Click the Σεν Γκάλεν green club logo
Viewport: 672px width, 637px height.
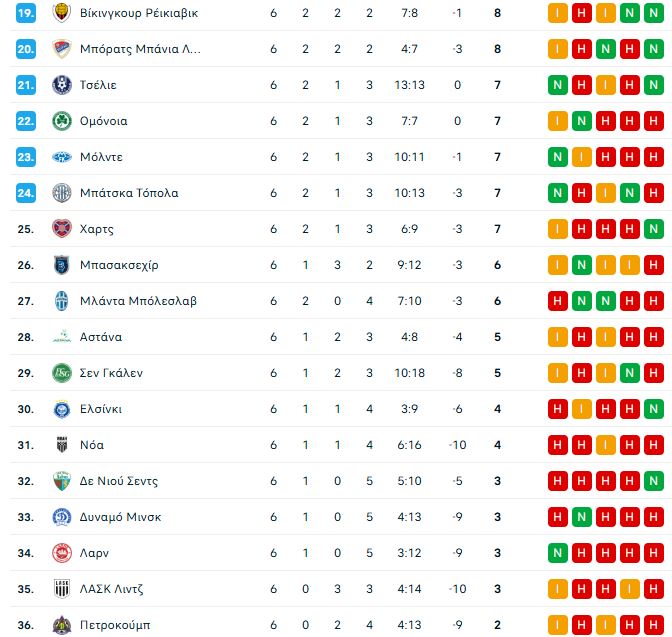tap(62, 373)
